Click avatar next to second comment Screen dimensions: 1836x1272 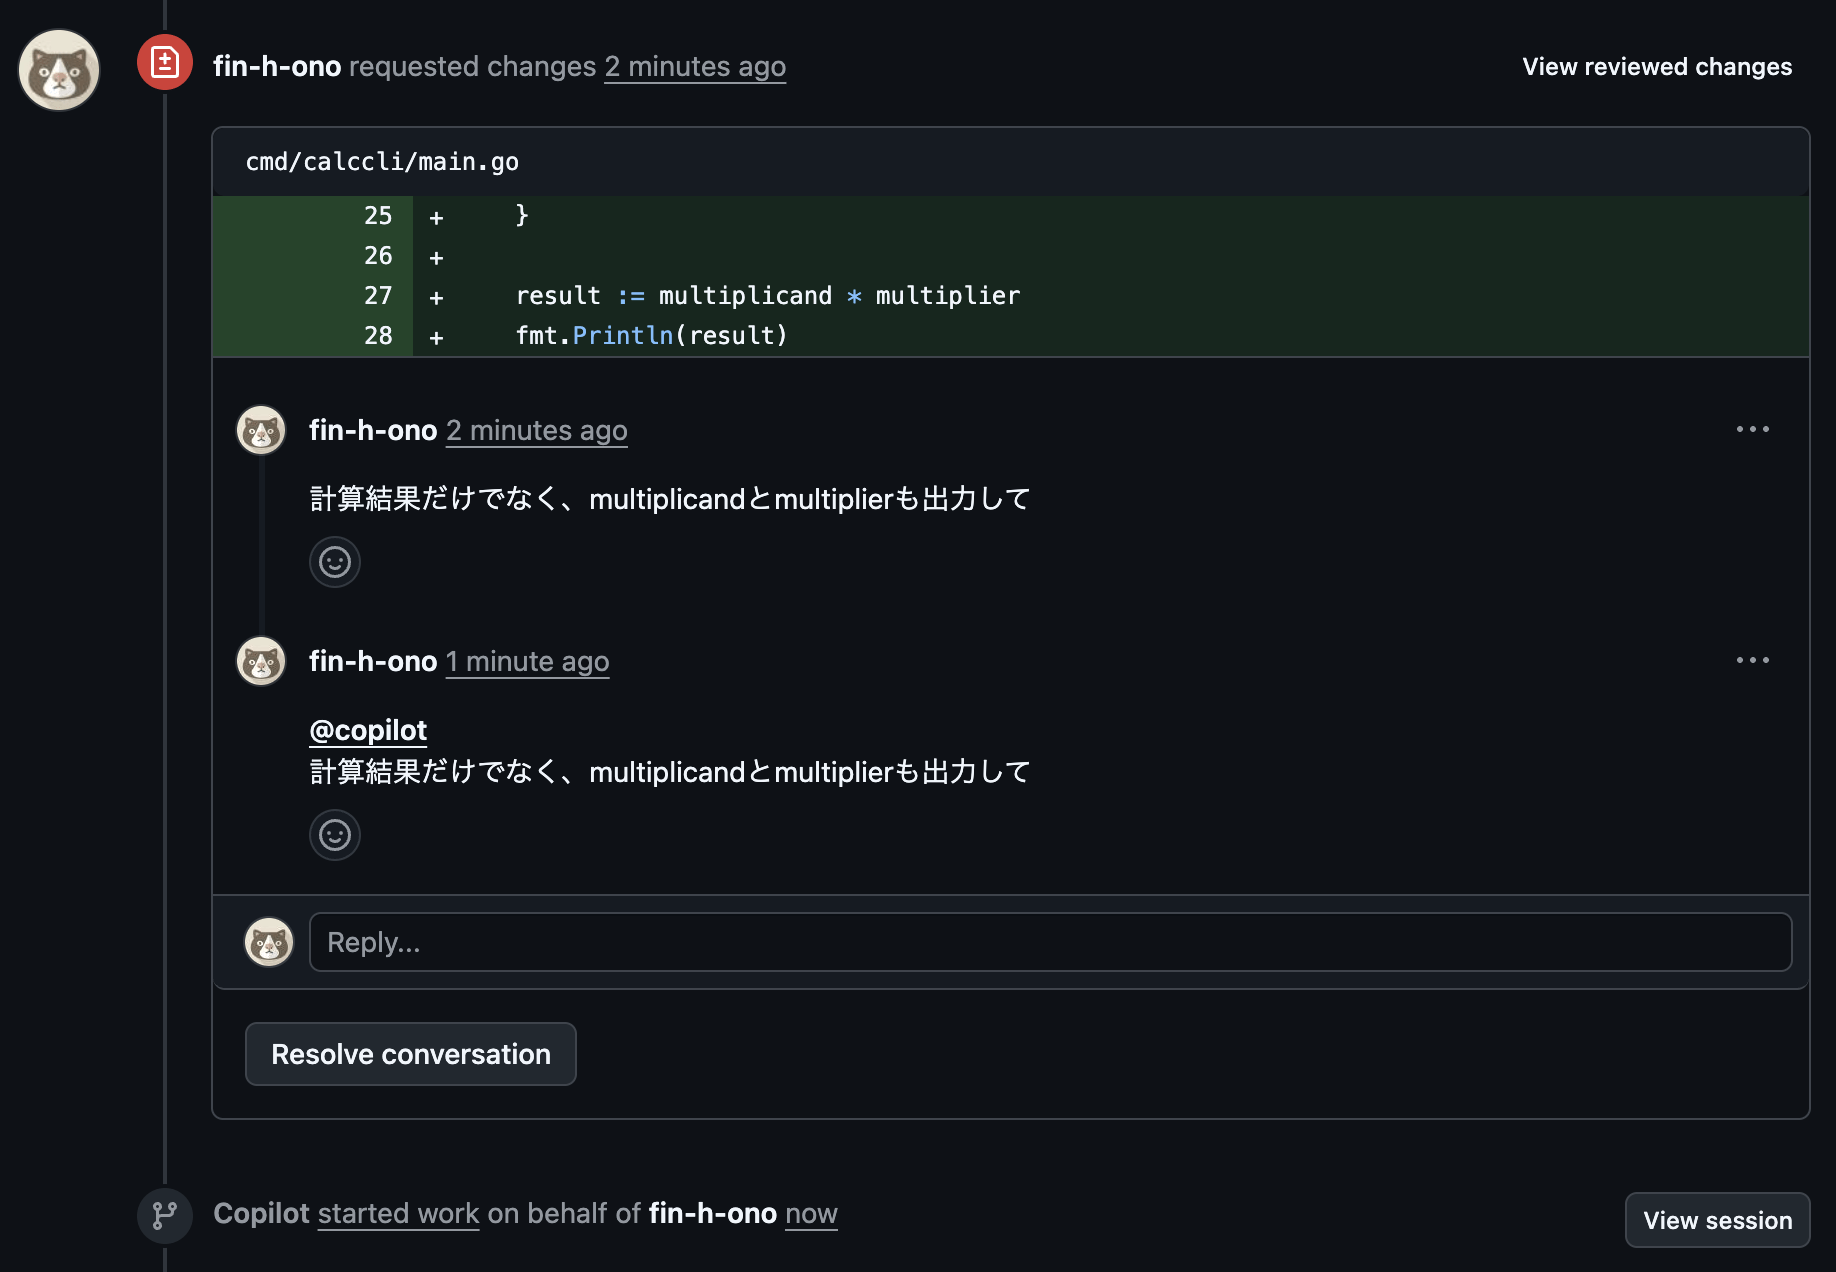261,661
